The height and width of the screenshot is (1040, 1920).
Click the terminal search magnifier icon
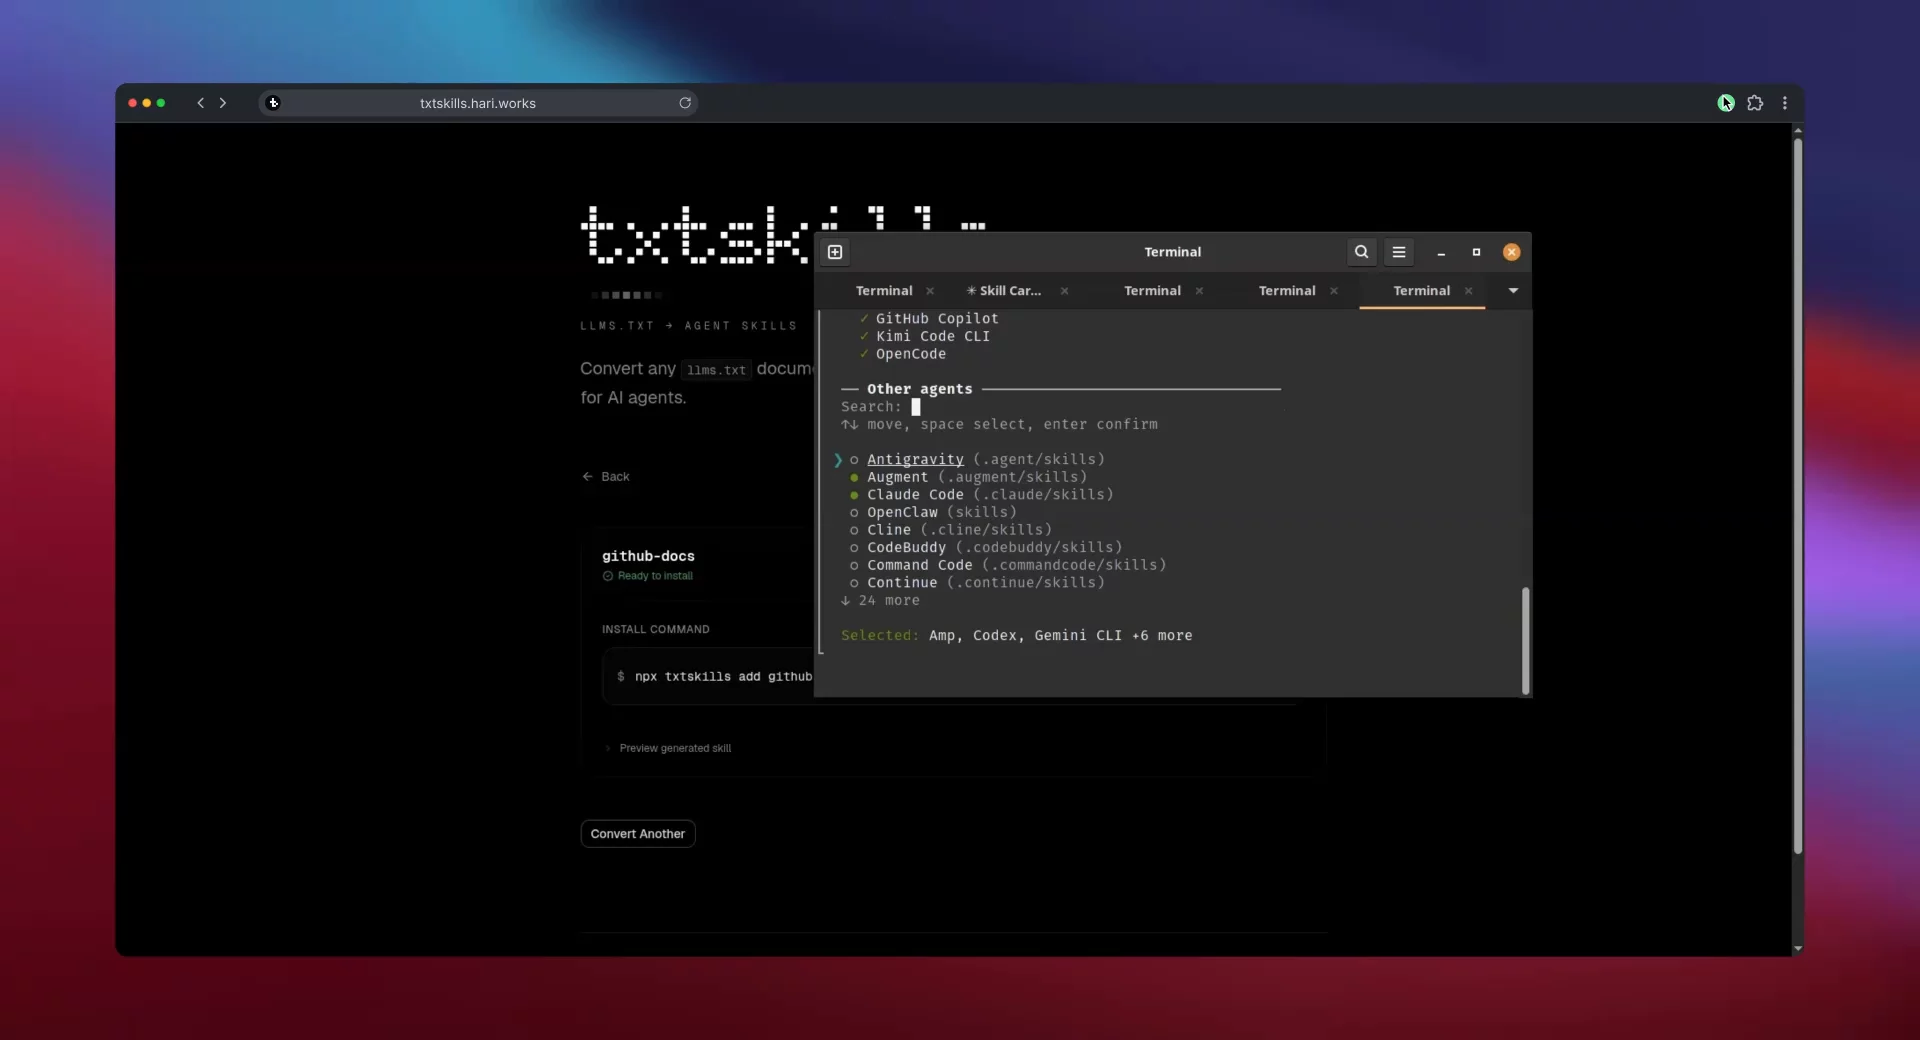1361,252
